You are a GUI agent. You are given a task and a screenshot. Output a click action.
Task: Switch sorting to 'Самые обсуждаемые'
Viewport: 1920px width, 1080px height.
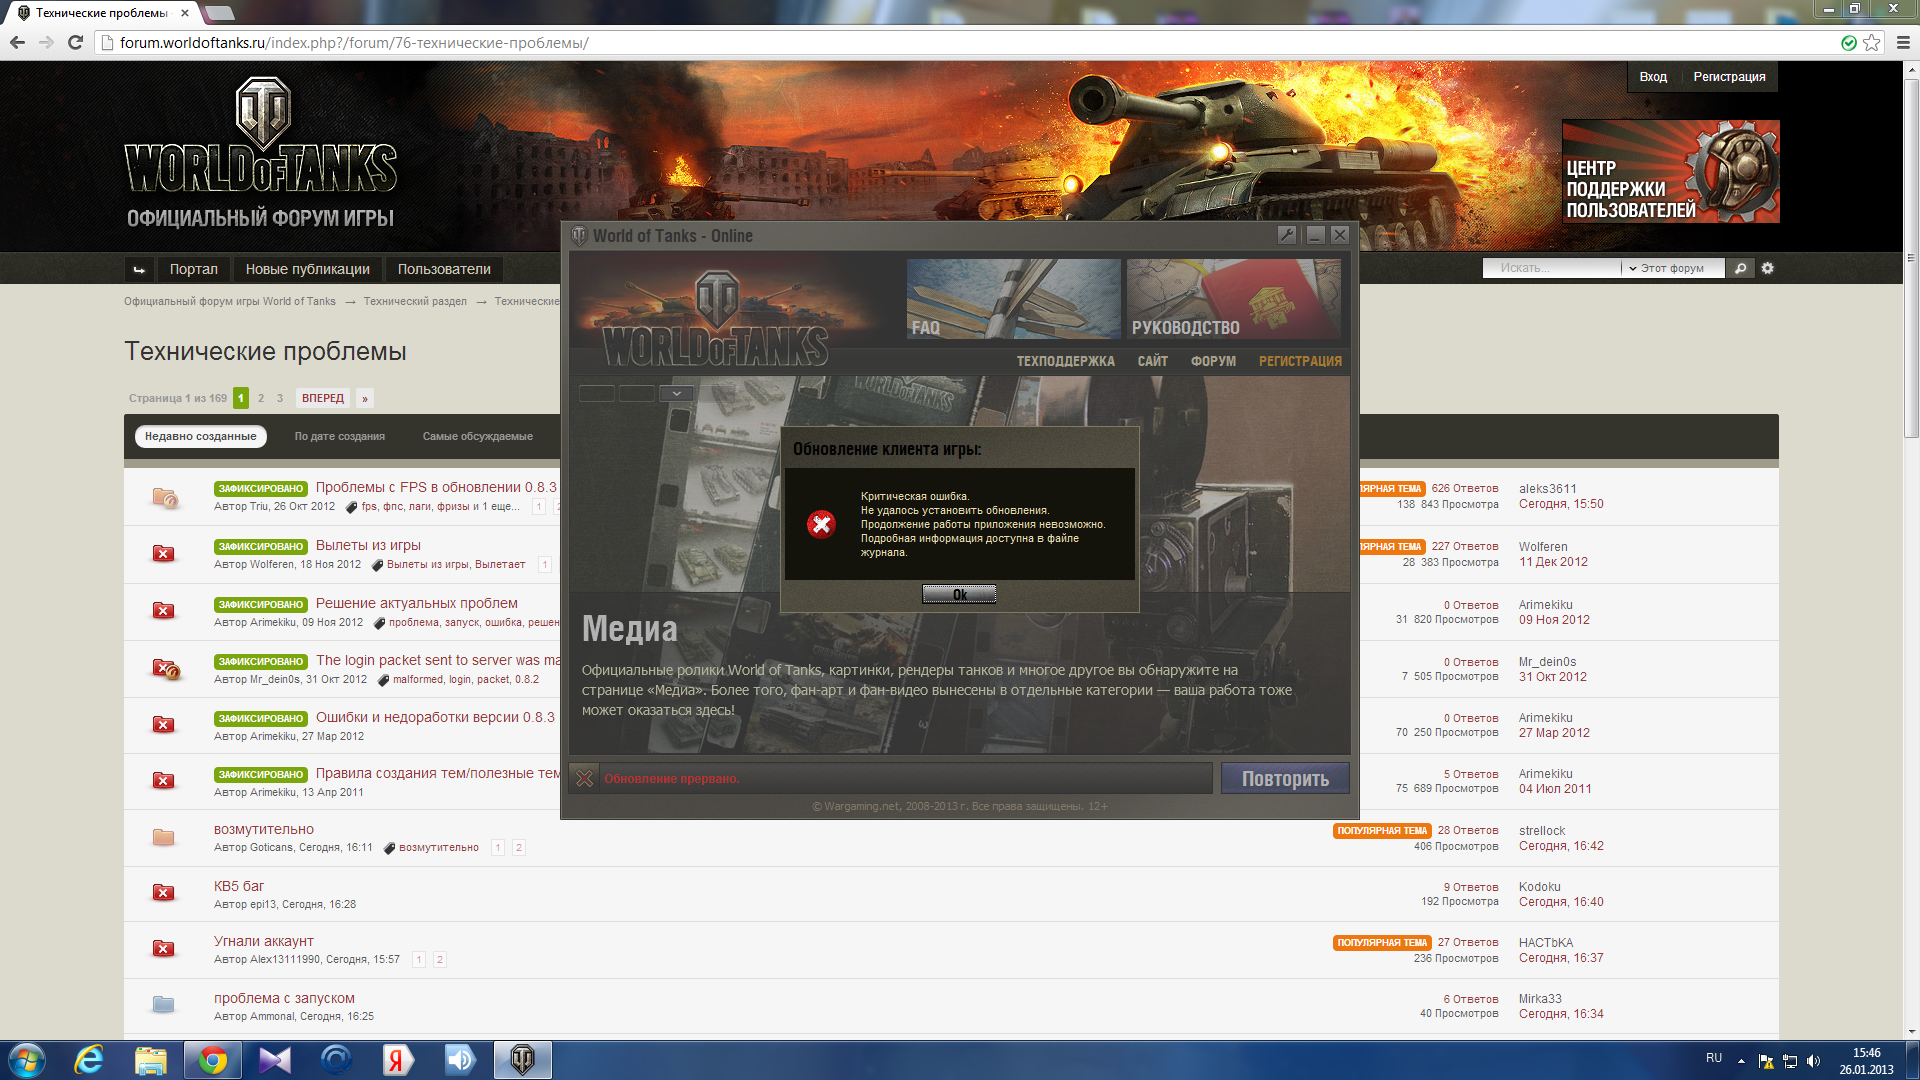[x=477, y=436]
